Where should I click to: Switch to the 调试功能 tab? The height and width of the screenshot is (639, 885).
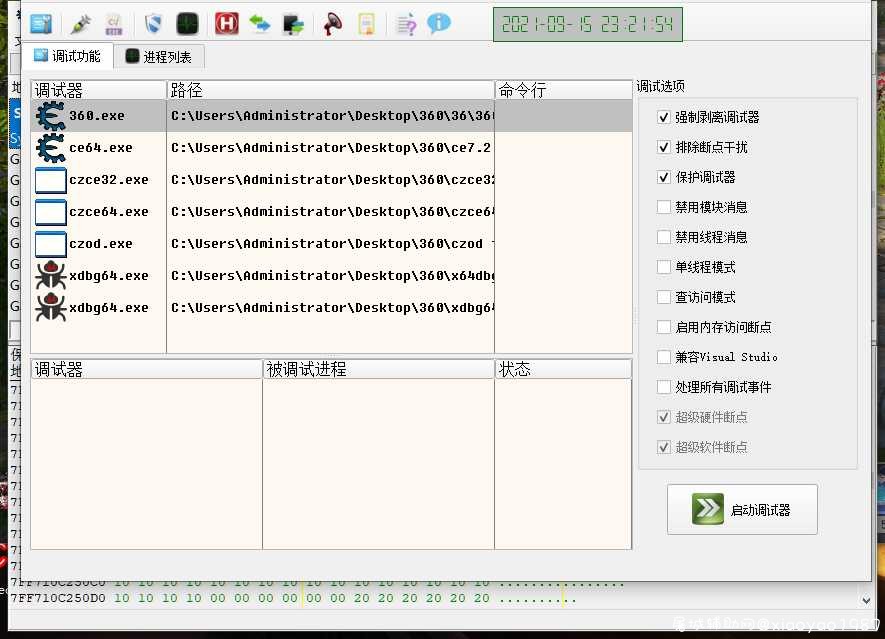click(67, 56)
